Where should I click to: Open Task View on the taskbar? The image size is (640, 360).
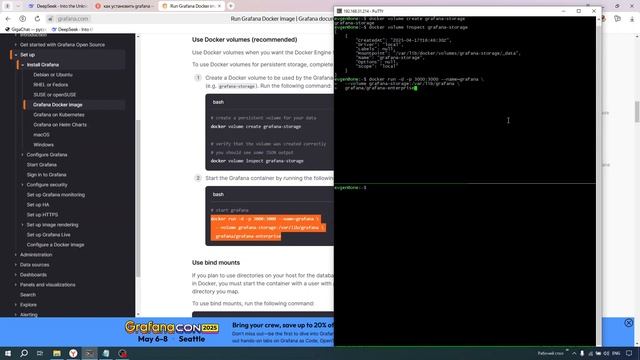tap(40, 353)
